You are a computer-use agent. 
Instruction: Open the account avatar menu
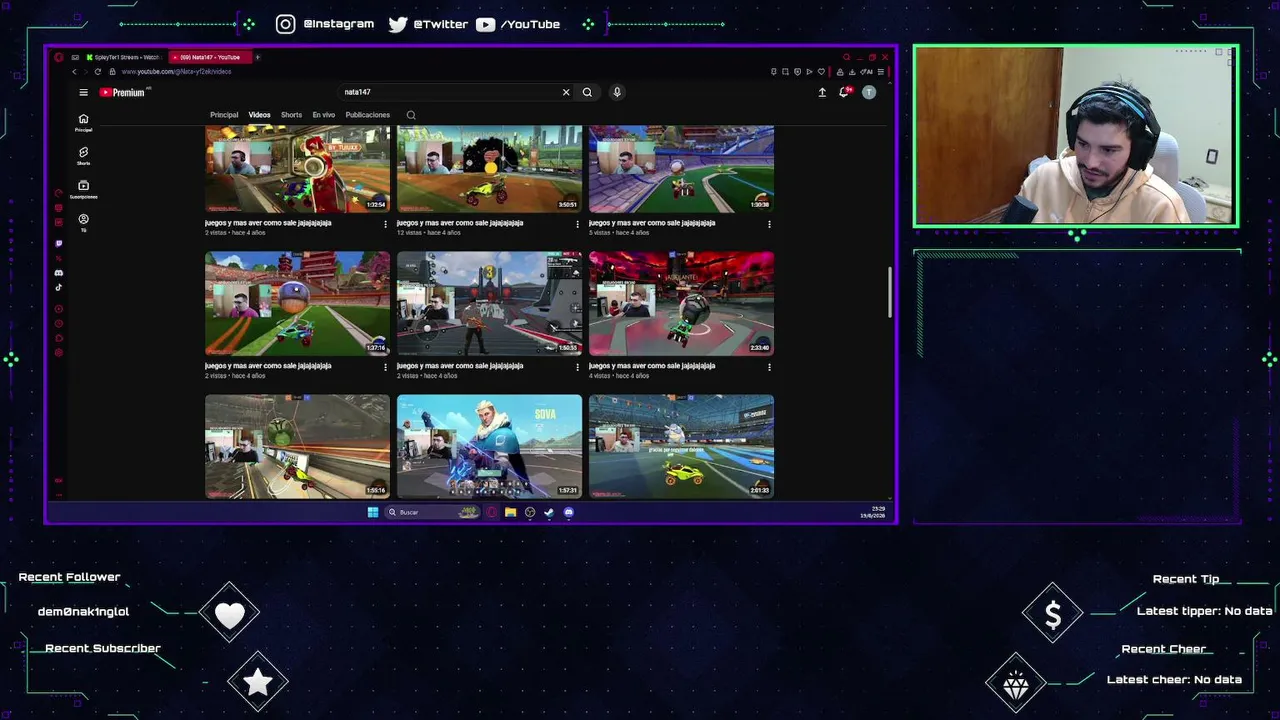point(869,92)
